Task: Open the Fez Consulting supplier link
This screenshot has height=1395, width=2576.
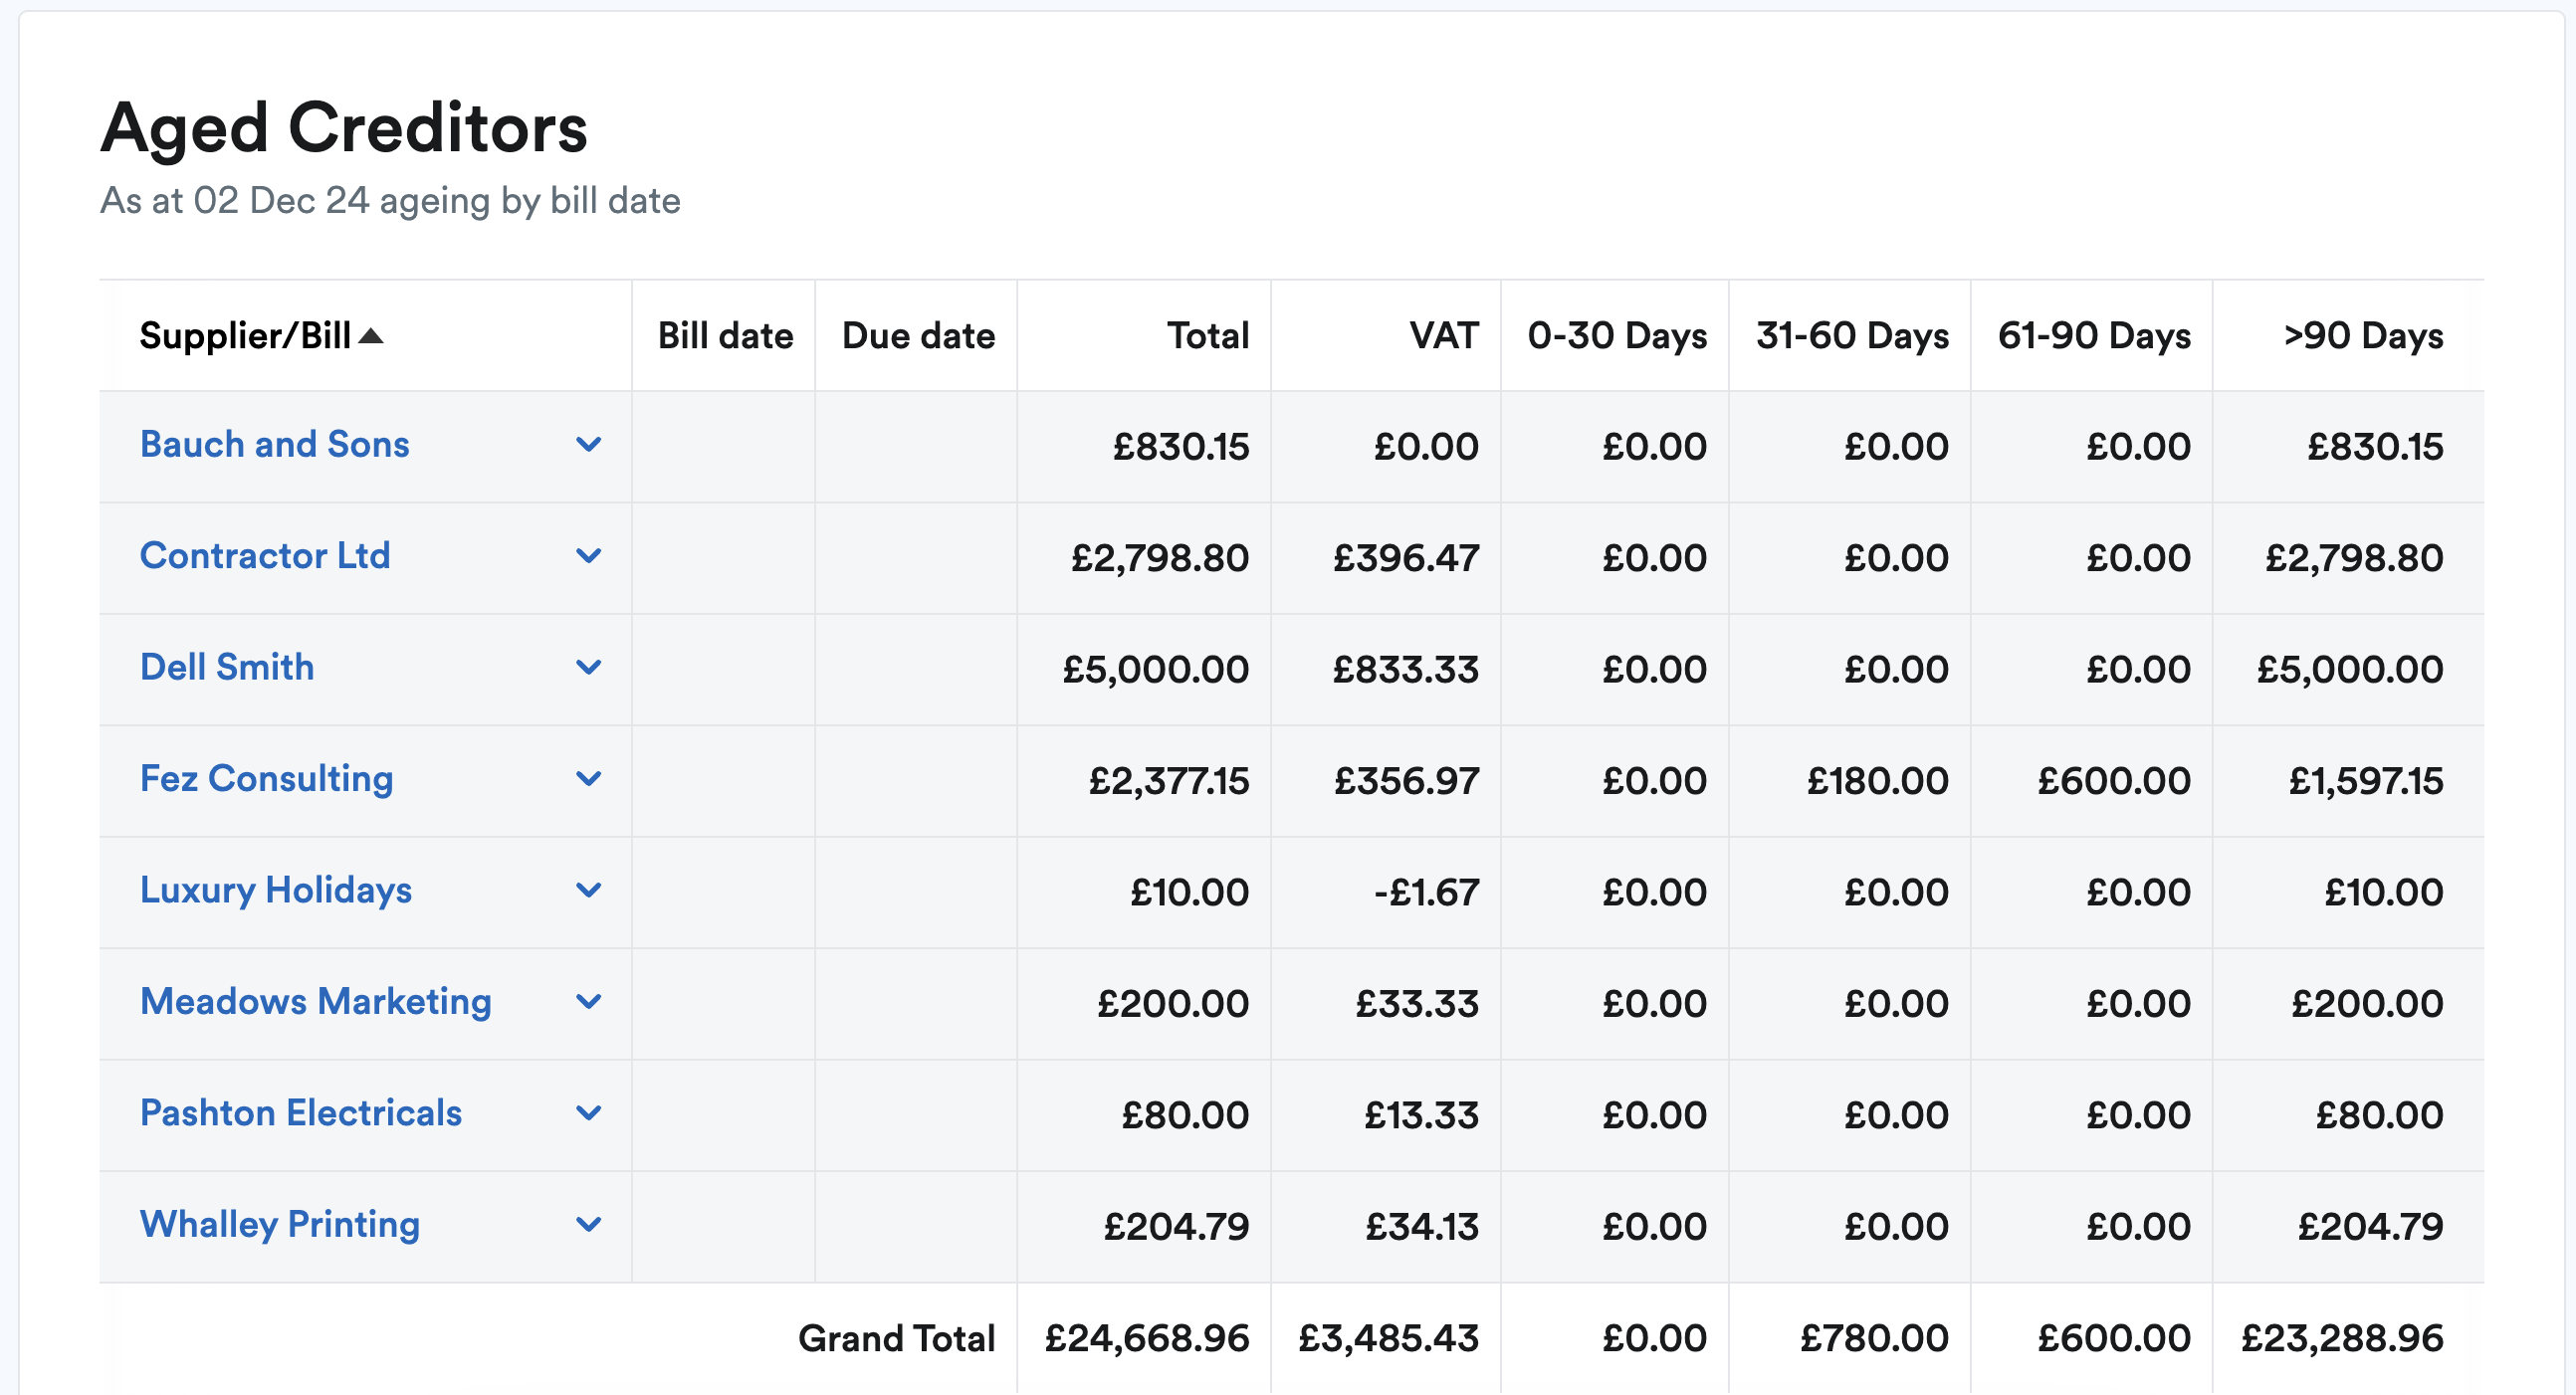Action: tap(266, 779)
